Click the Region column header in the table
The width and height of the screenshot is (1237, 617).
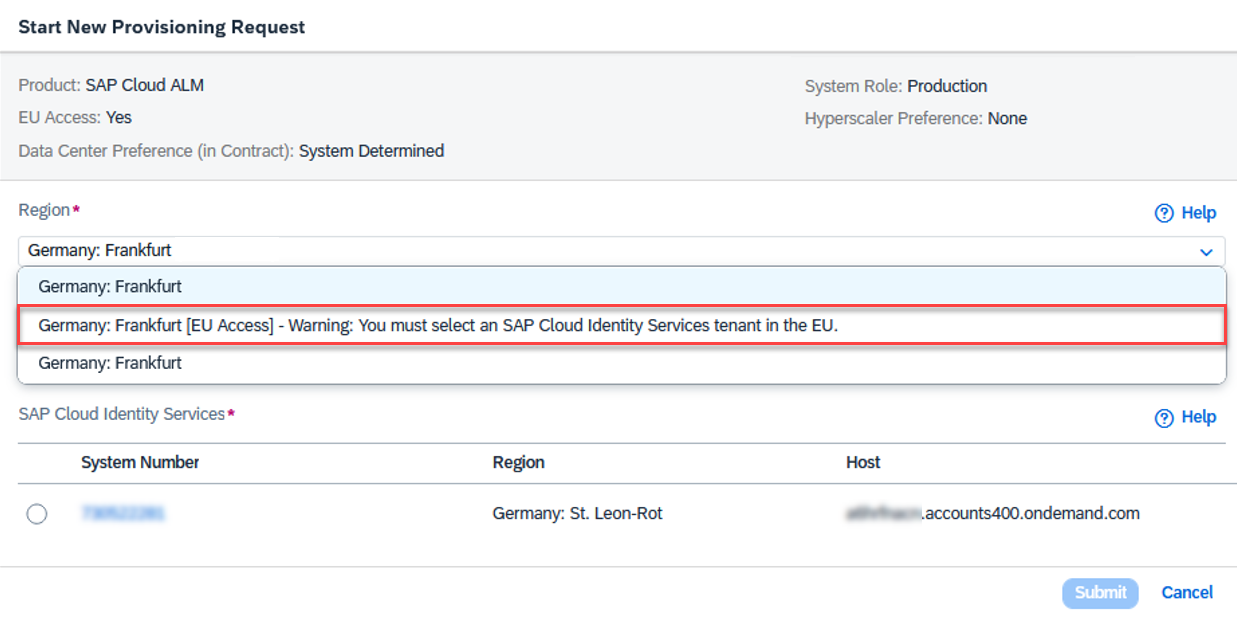coord(518,462)
